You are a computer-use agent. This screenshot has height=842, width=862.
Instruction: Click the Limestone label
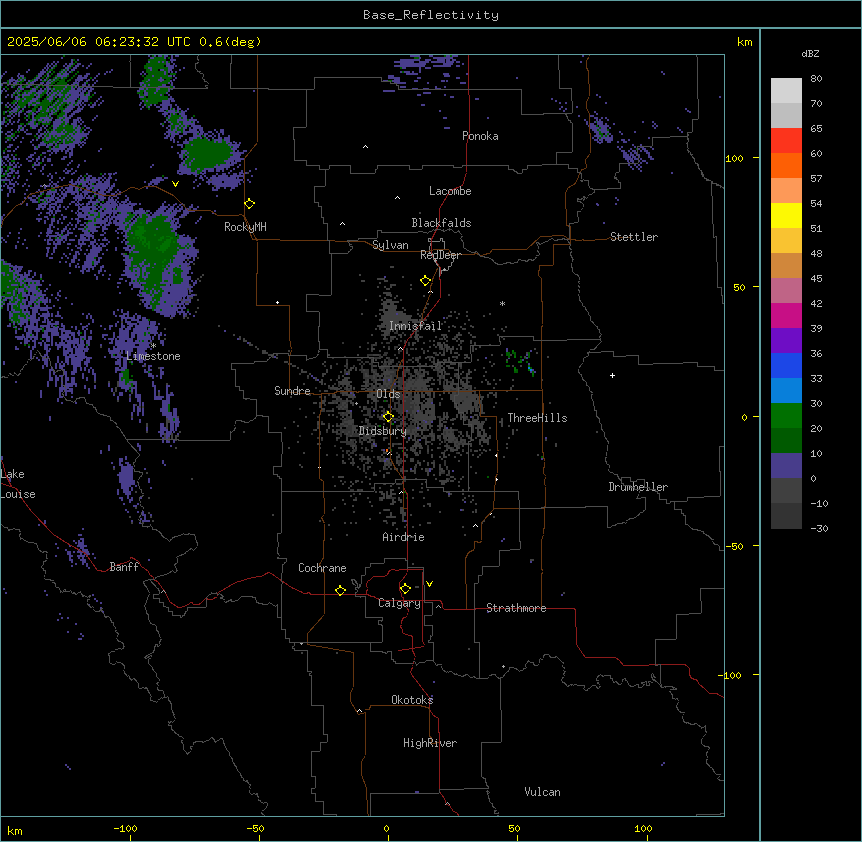pos(153,356)
